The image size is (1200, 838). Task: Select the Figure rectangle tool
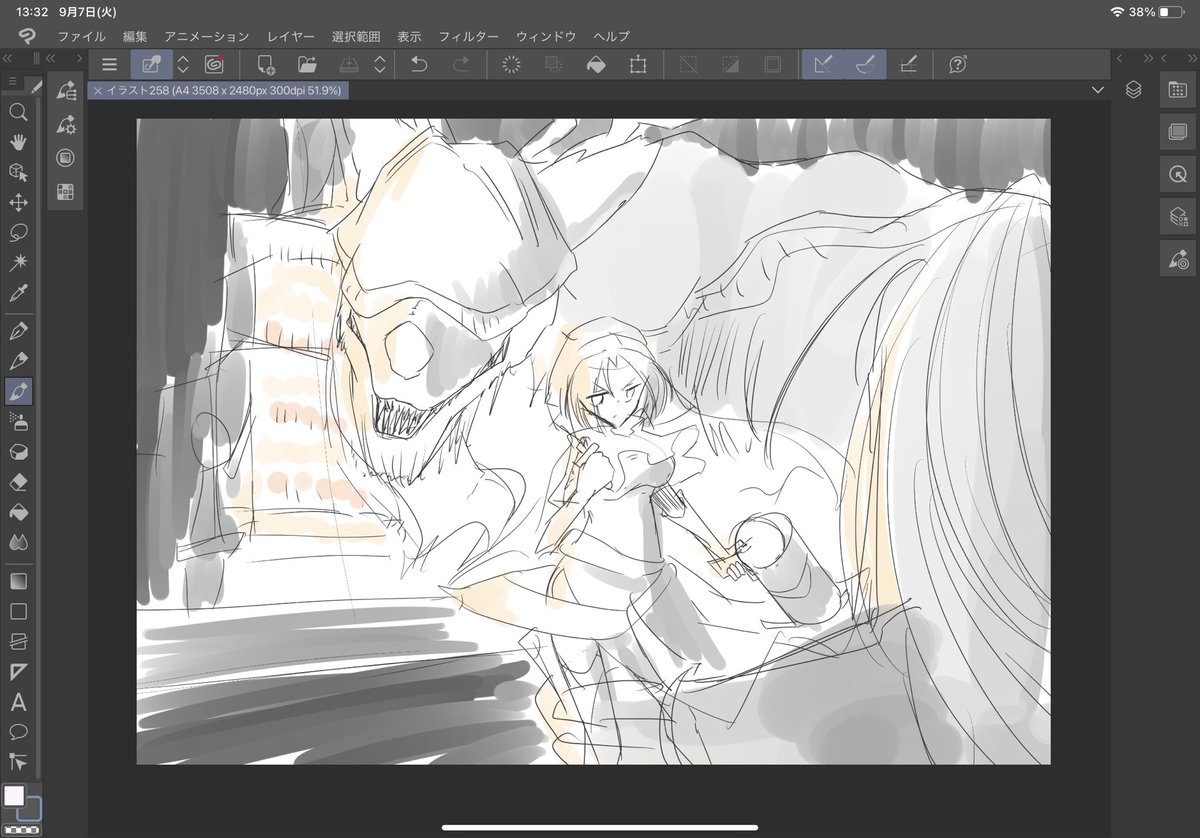click(18, 610)
